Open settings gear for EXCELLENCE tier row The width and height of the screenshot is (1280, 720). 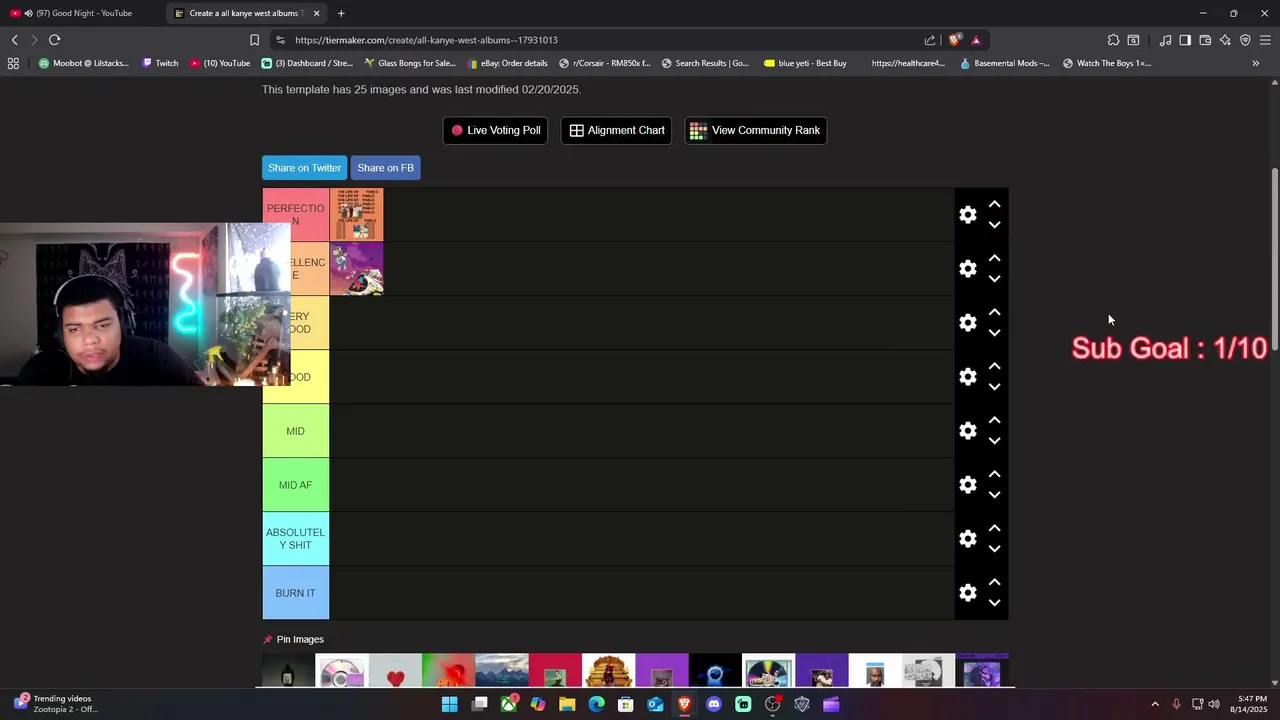(968, 269)
